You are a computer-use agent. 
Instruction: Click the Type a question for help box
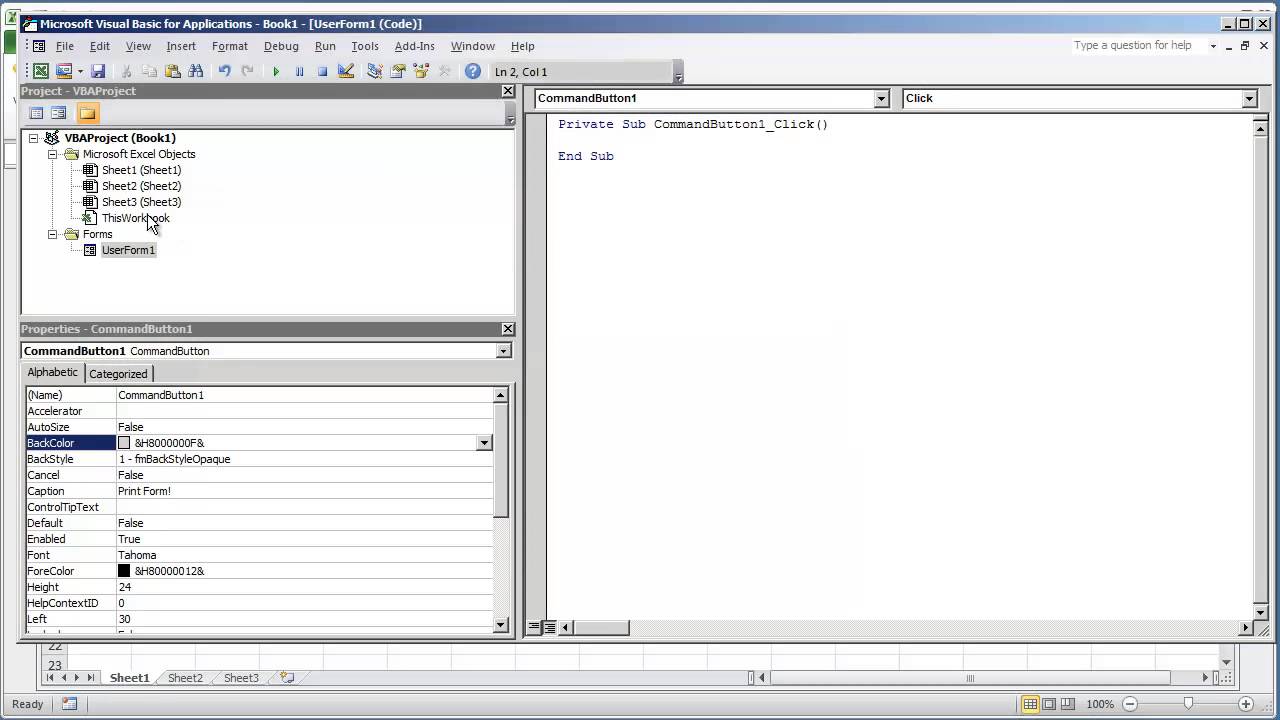pos(1139,45)
